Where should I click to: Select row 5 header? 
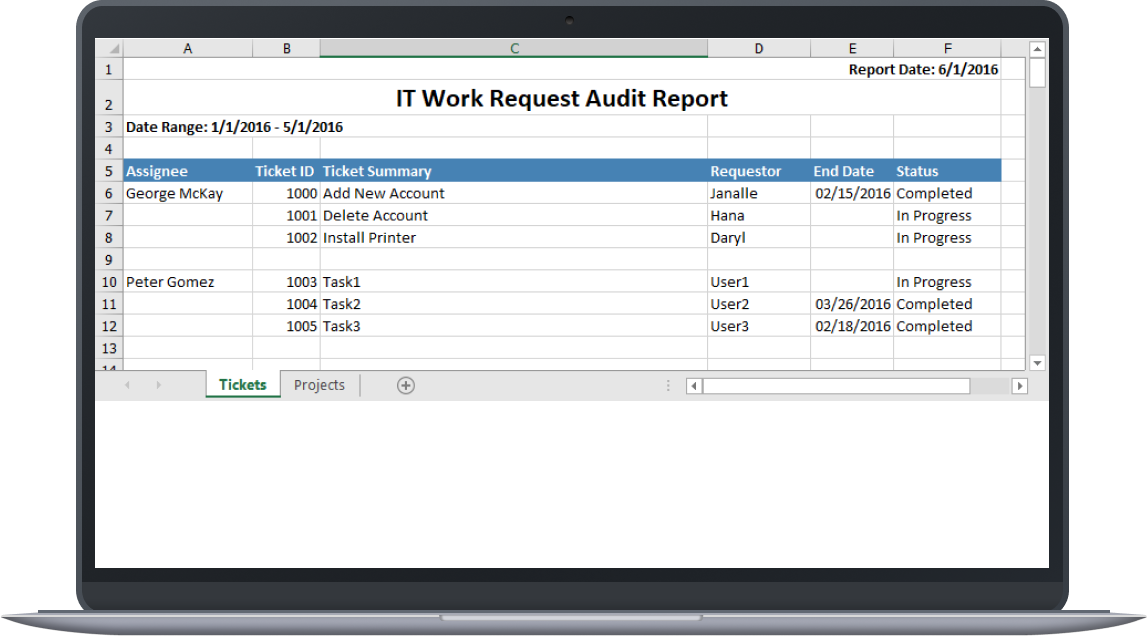point(108,170)
